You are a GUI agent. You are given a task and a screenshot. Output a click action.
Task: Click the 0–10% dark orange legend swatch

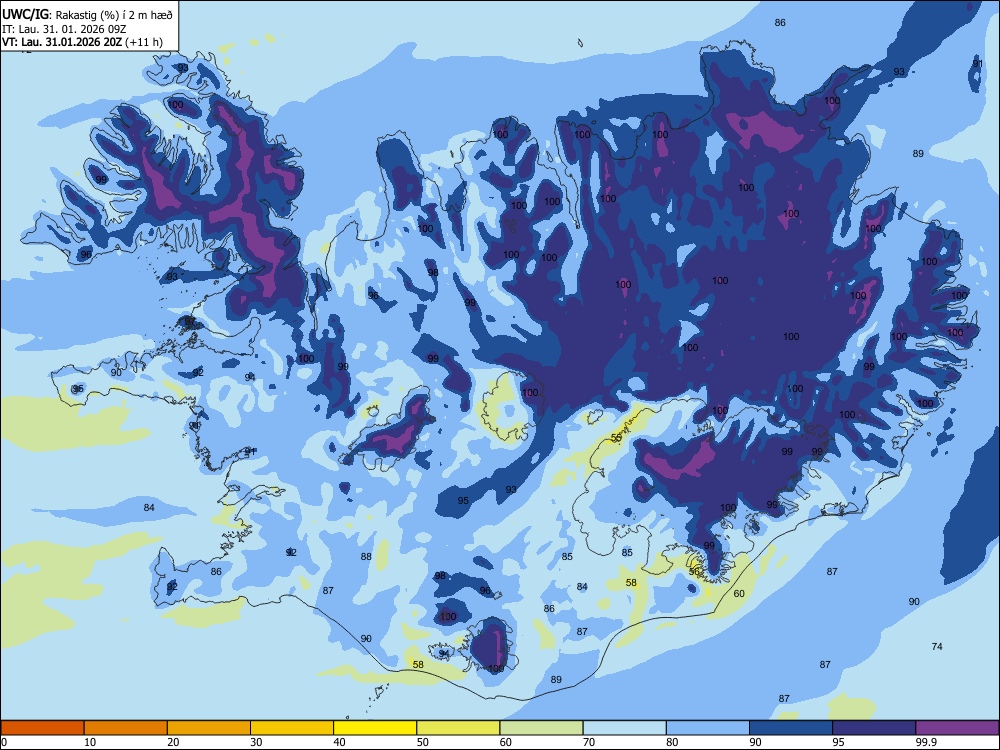43,728
